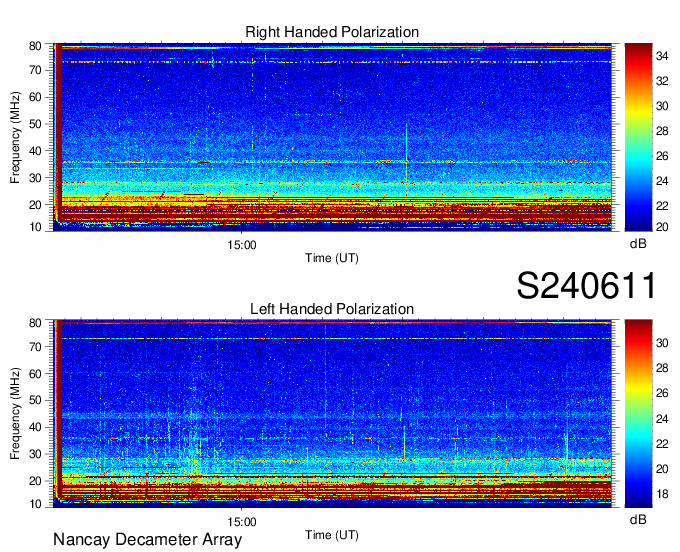Click the 'dB' unit label under top colorbar
This screenshot has width=680, height=552.
pyautogui.click(x=638, y=244)
